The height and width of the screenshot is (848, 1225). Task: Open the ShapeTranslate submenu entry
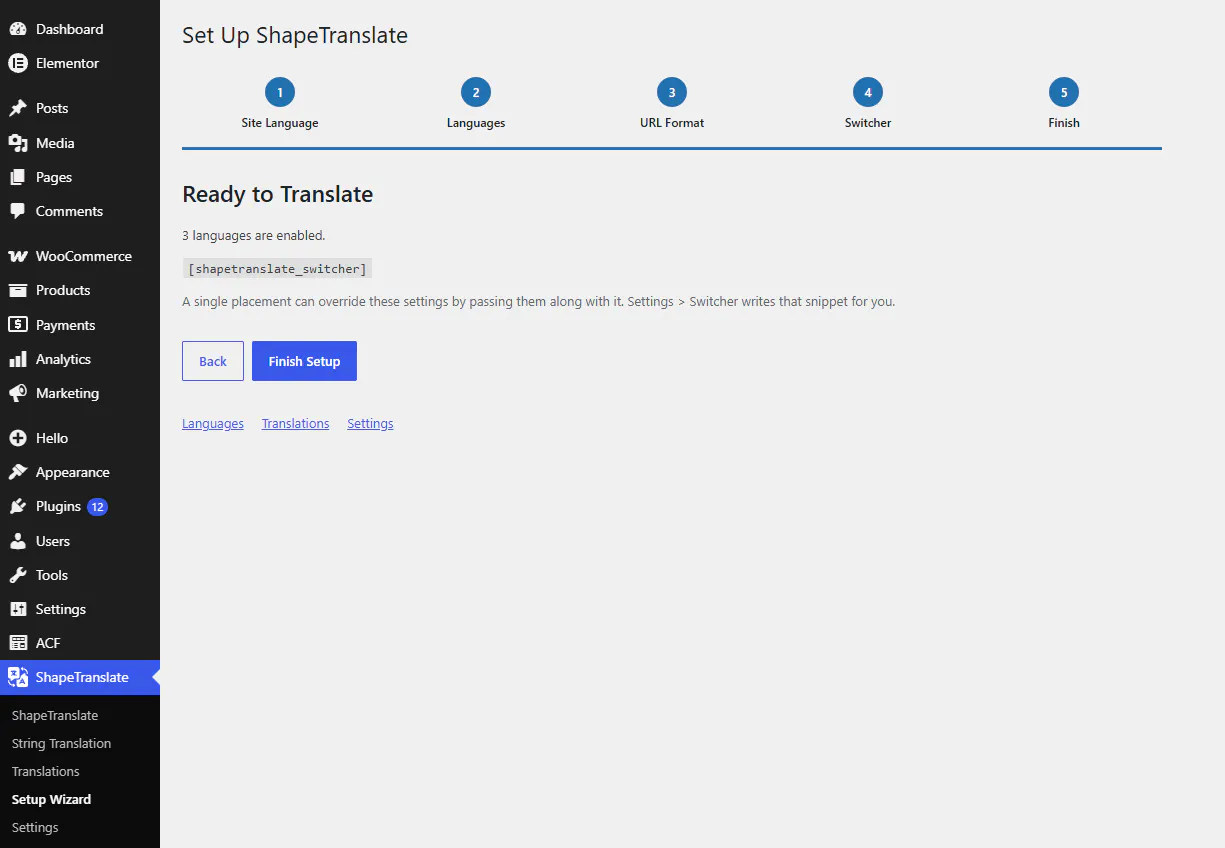(55, 715)
